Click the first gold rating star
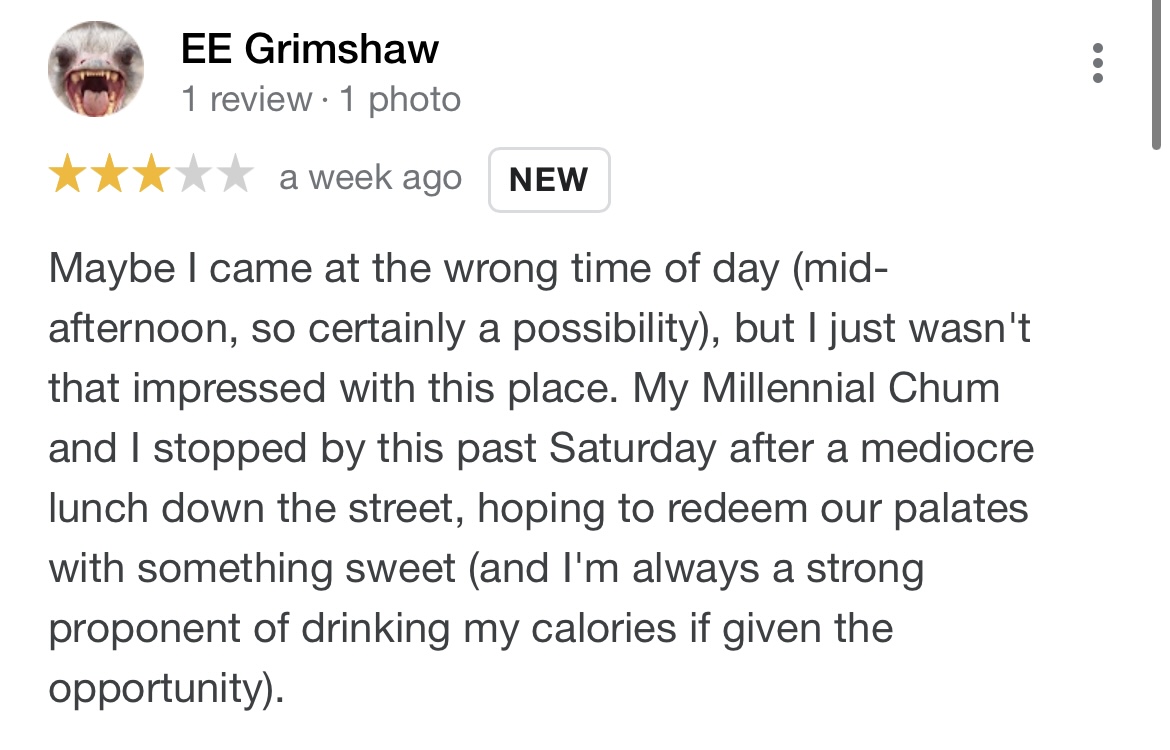This screenshot has width=1170, height=750. click(x=68, y=177)
